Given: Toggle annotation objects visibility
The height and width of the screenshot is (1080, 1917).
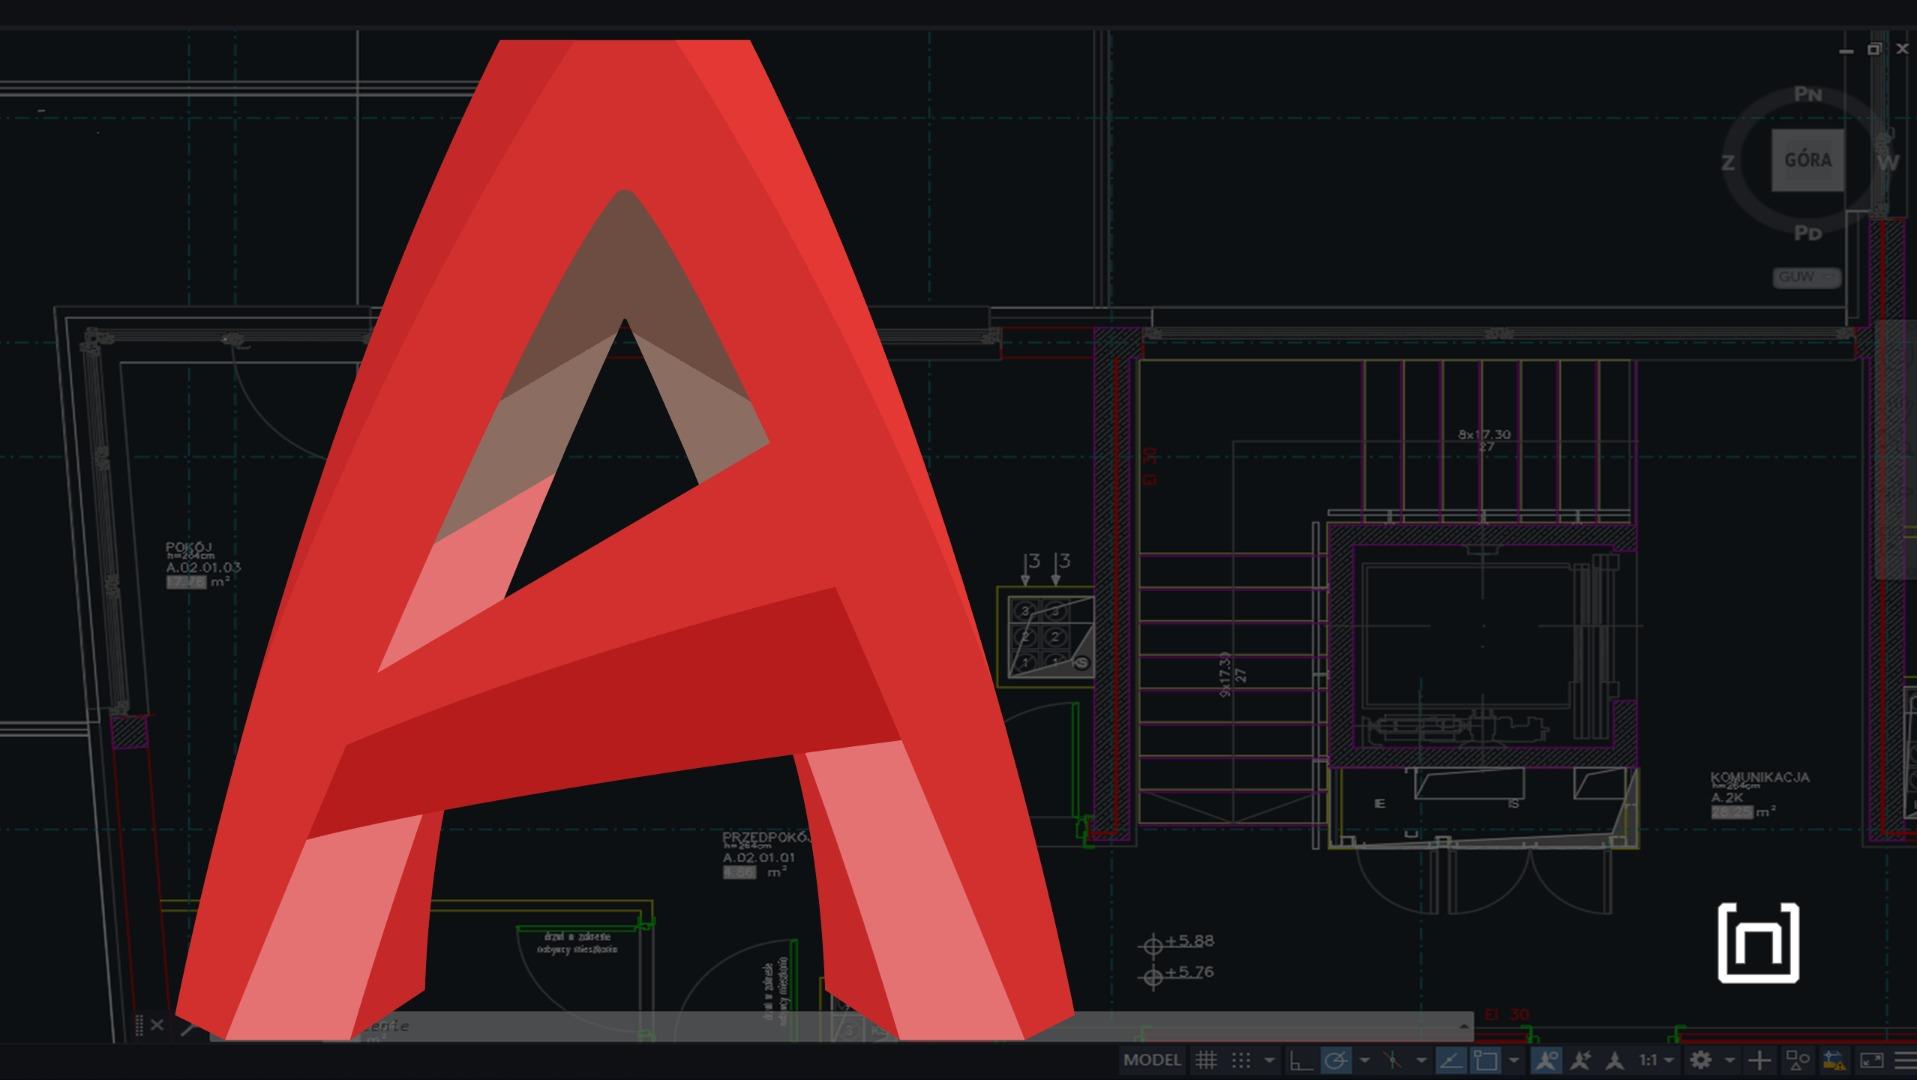Looking at the screenshot, I should (1546, 1060).
